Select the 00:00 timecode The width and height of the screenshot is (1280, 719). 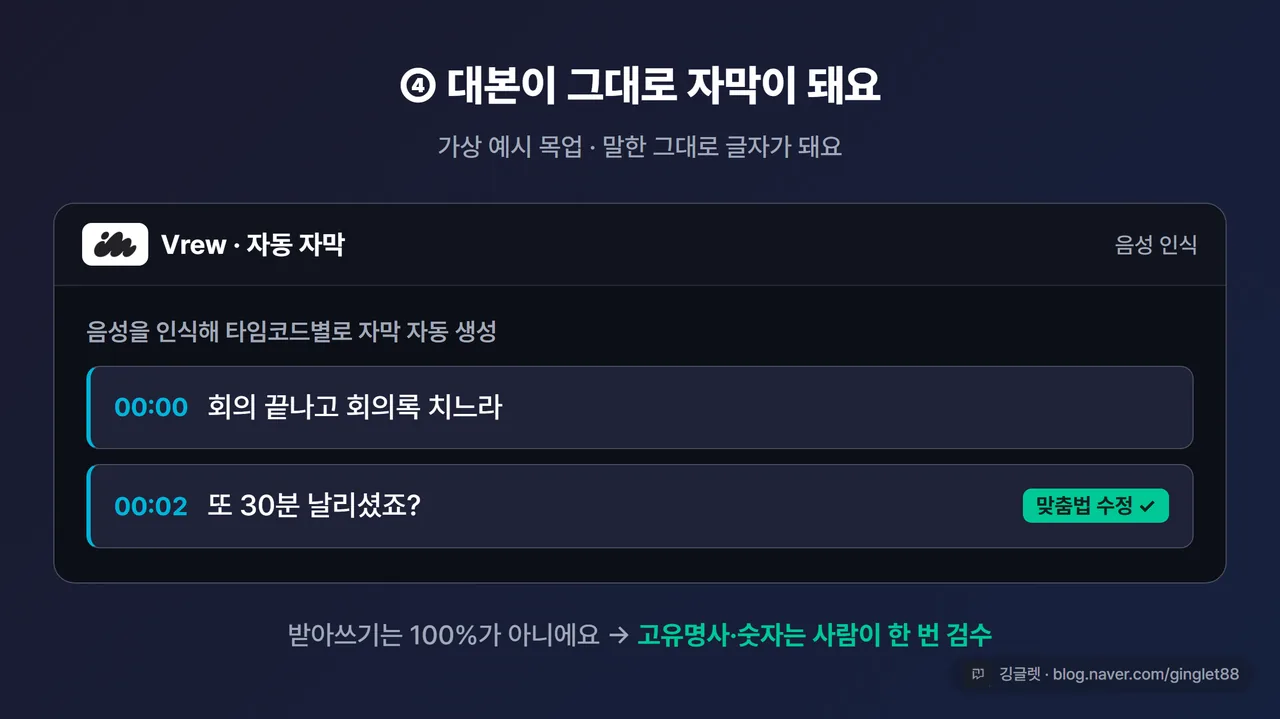[151, 407]
